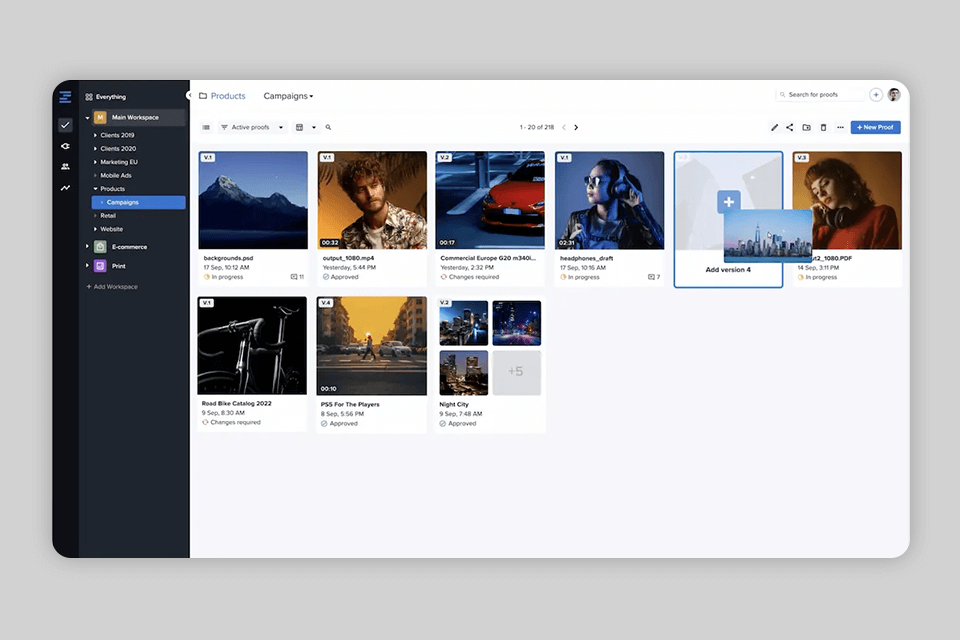Open the People contacts sidebar icon
Image resolution: width=960 pixels, height=640 pixels.
(x=66, y=167)
